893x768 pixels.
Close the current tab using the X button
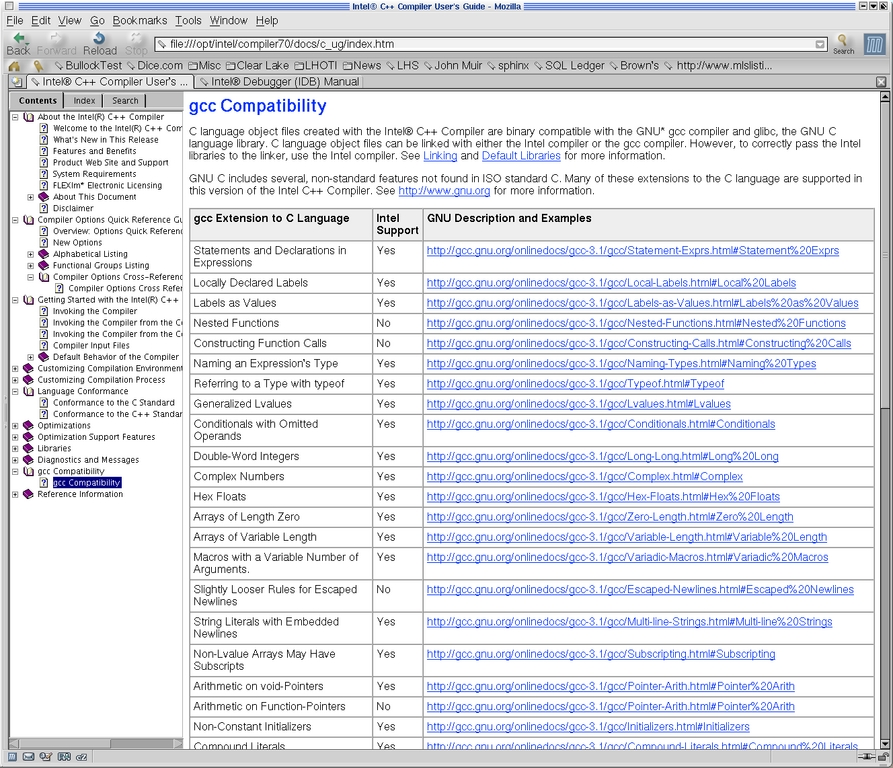881,82
